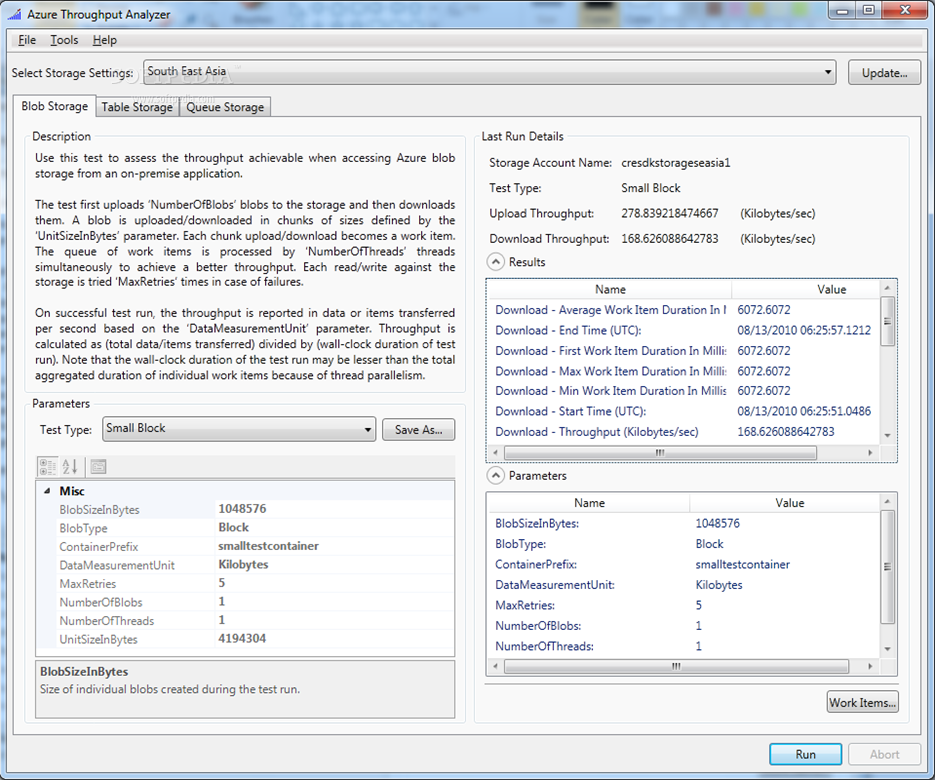Select 'DataMeasurementUnit:' row in last run parameters

tap(684, 585)
